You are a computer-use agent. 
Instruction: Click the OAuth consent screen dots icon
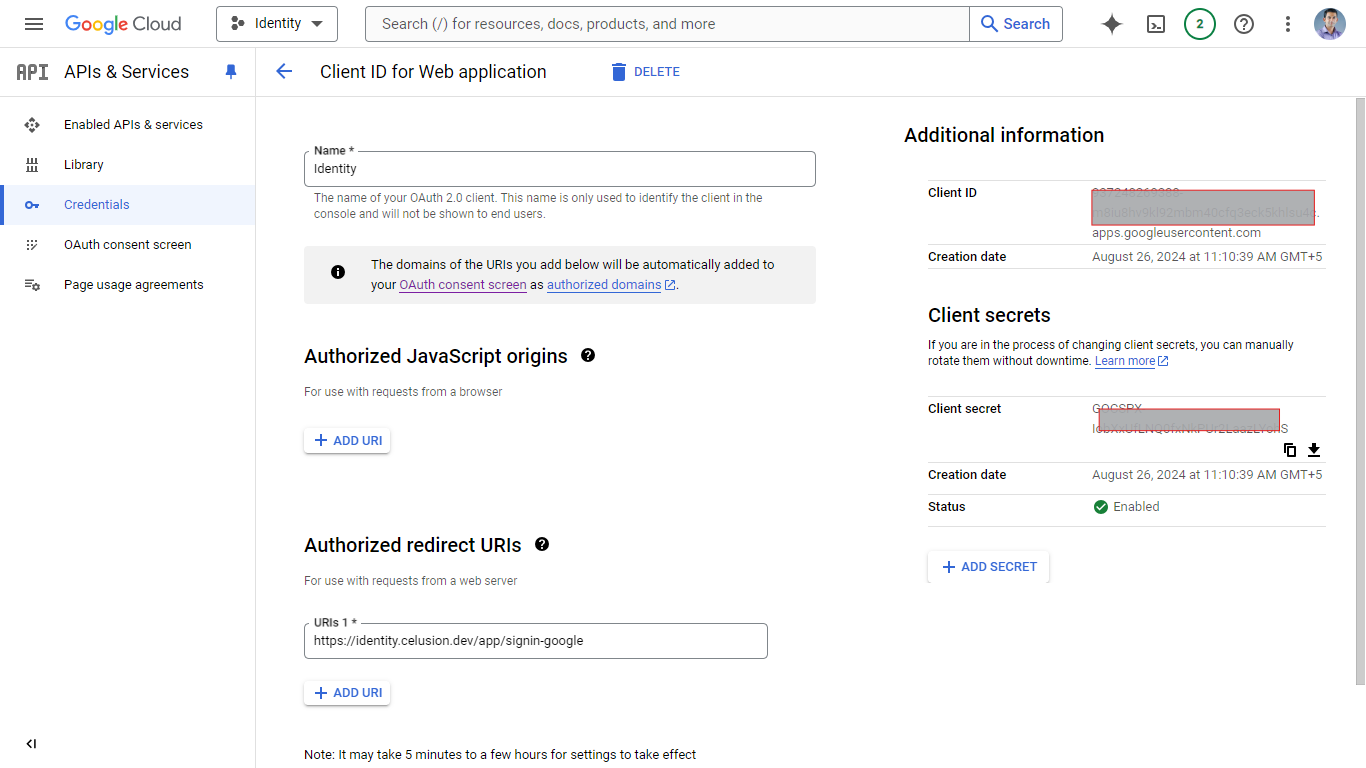click(x=32, y=245)
